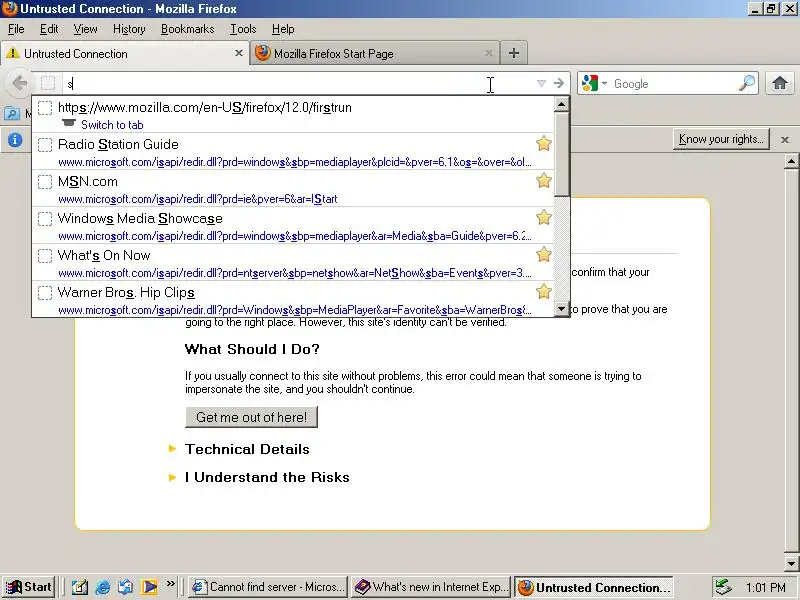The height and width of the screenshot is (600, 800).
Task: Launch Outlook Express from quick launch
Action: coord(126,587)
